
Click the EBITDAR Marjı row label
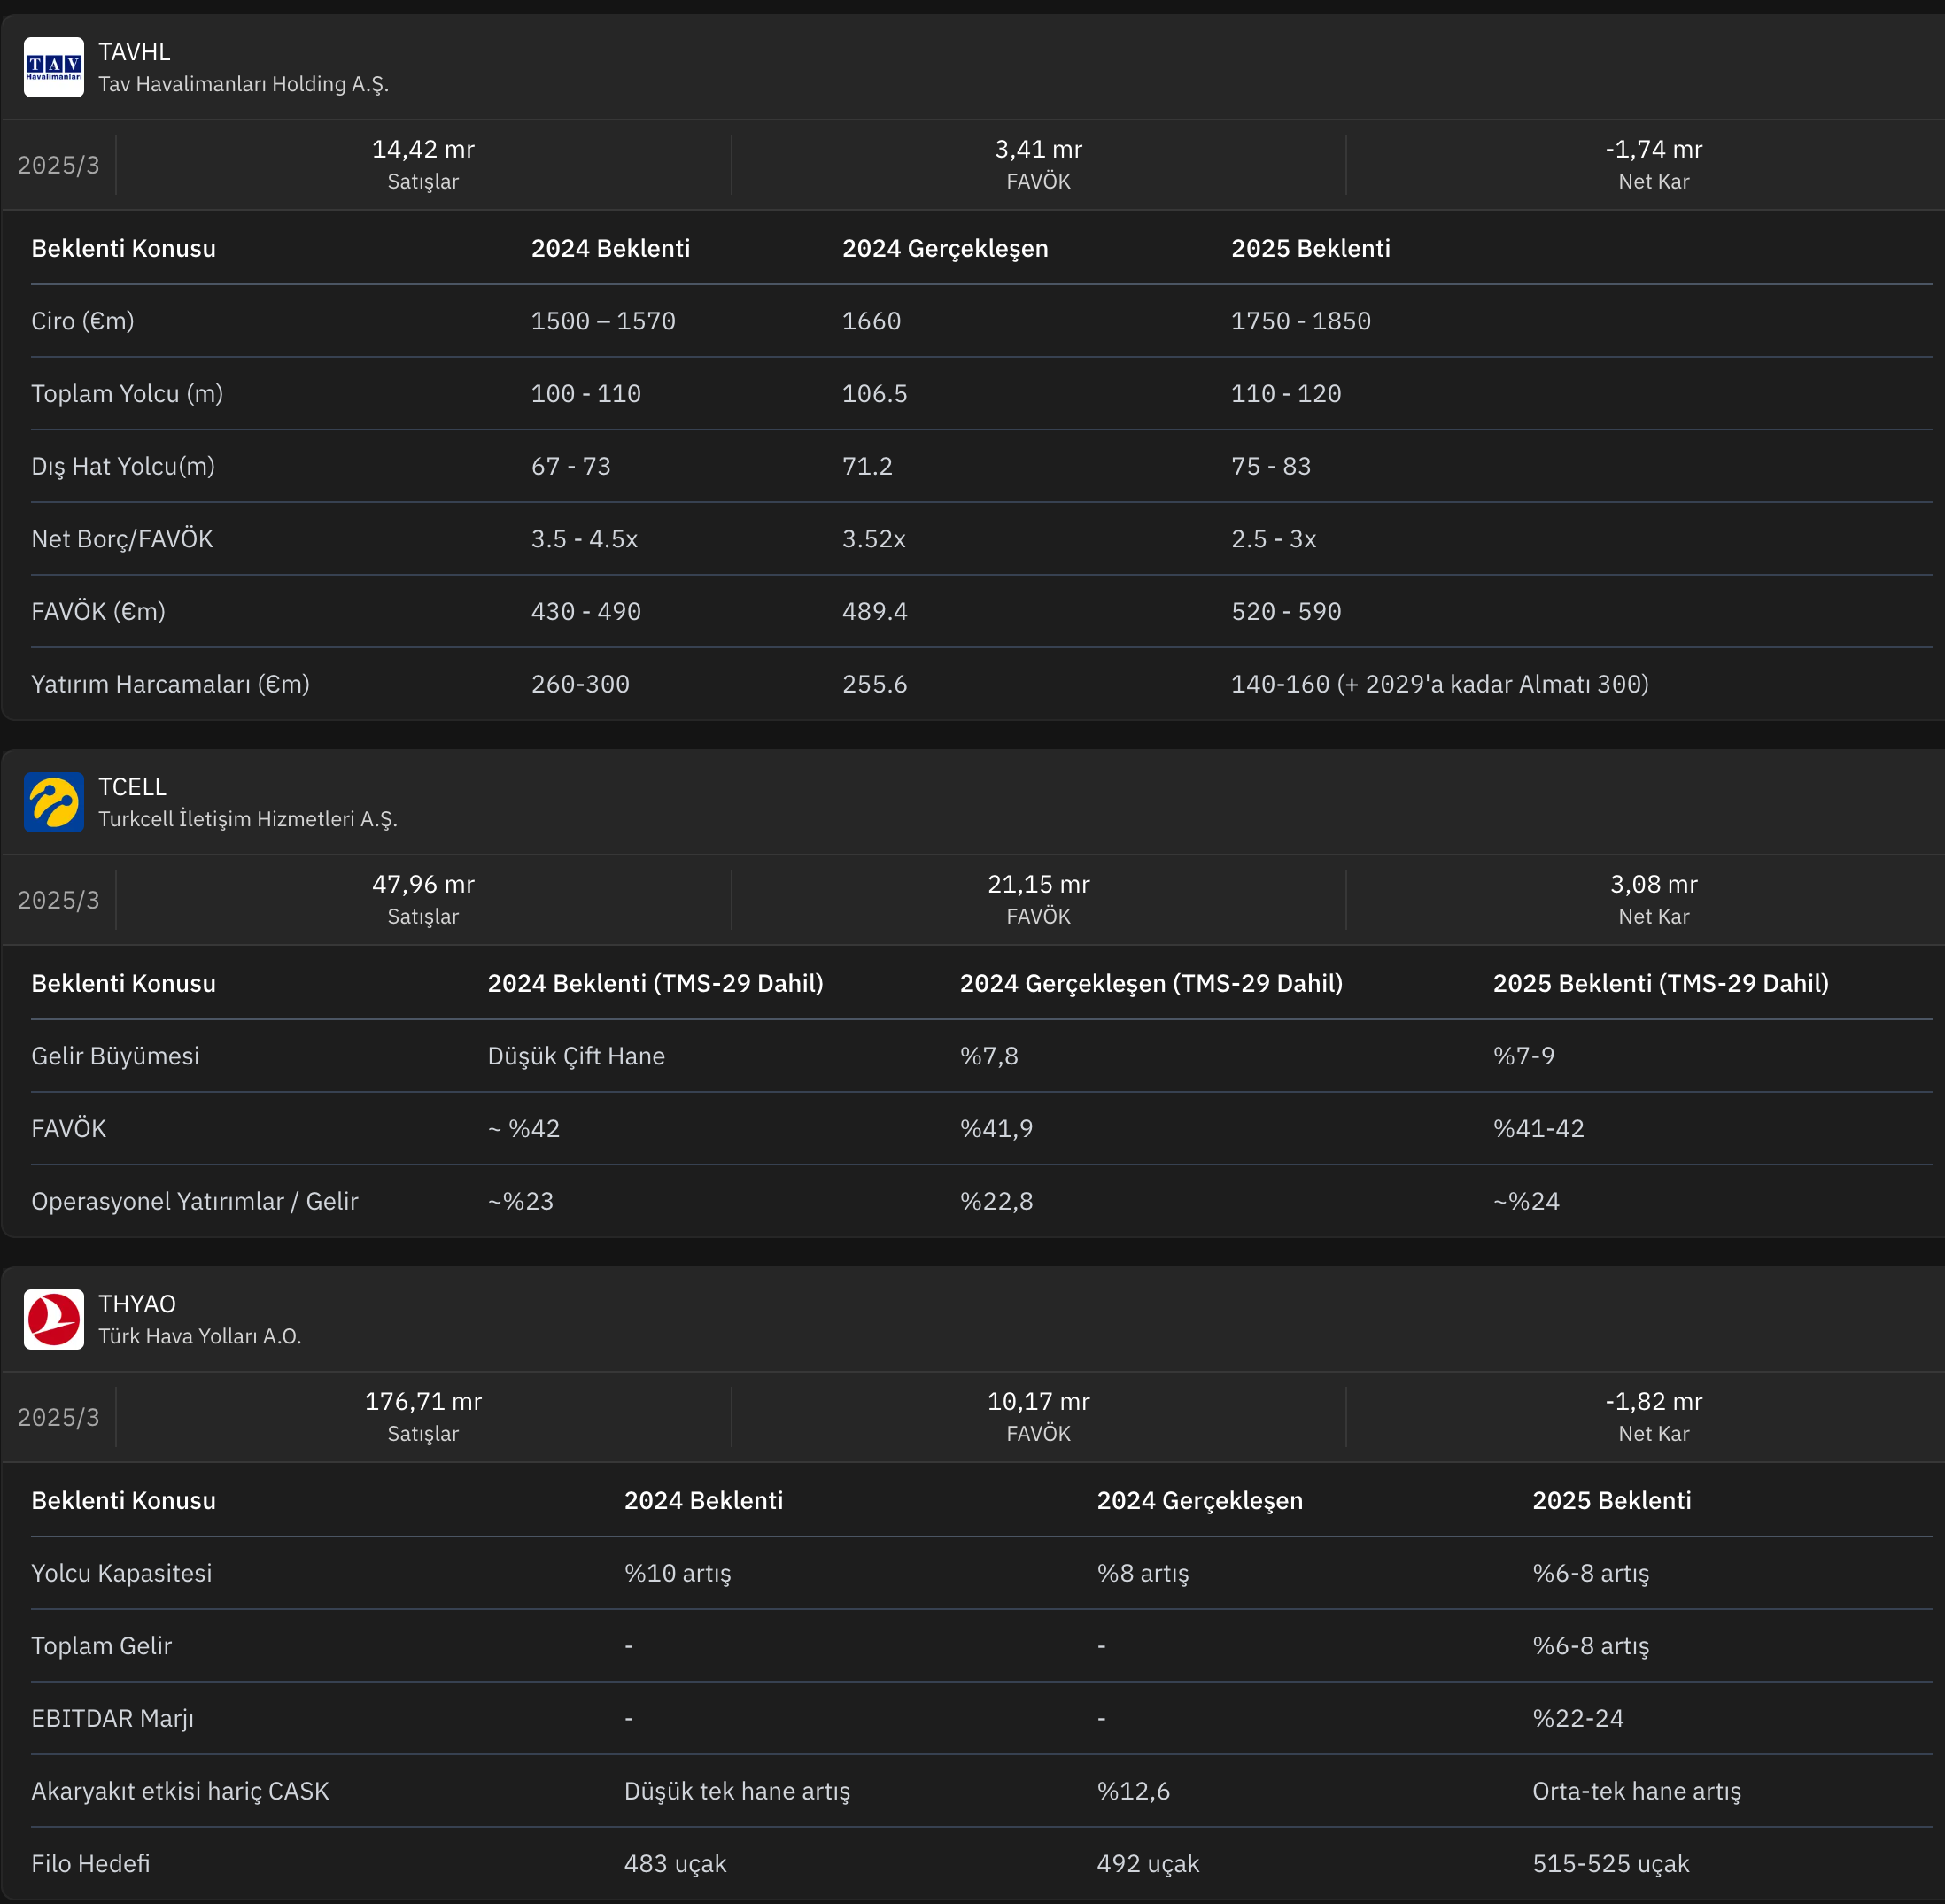click(x=112, y=1719)
